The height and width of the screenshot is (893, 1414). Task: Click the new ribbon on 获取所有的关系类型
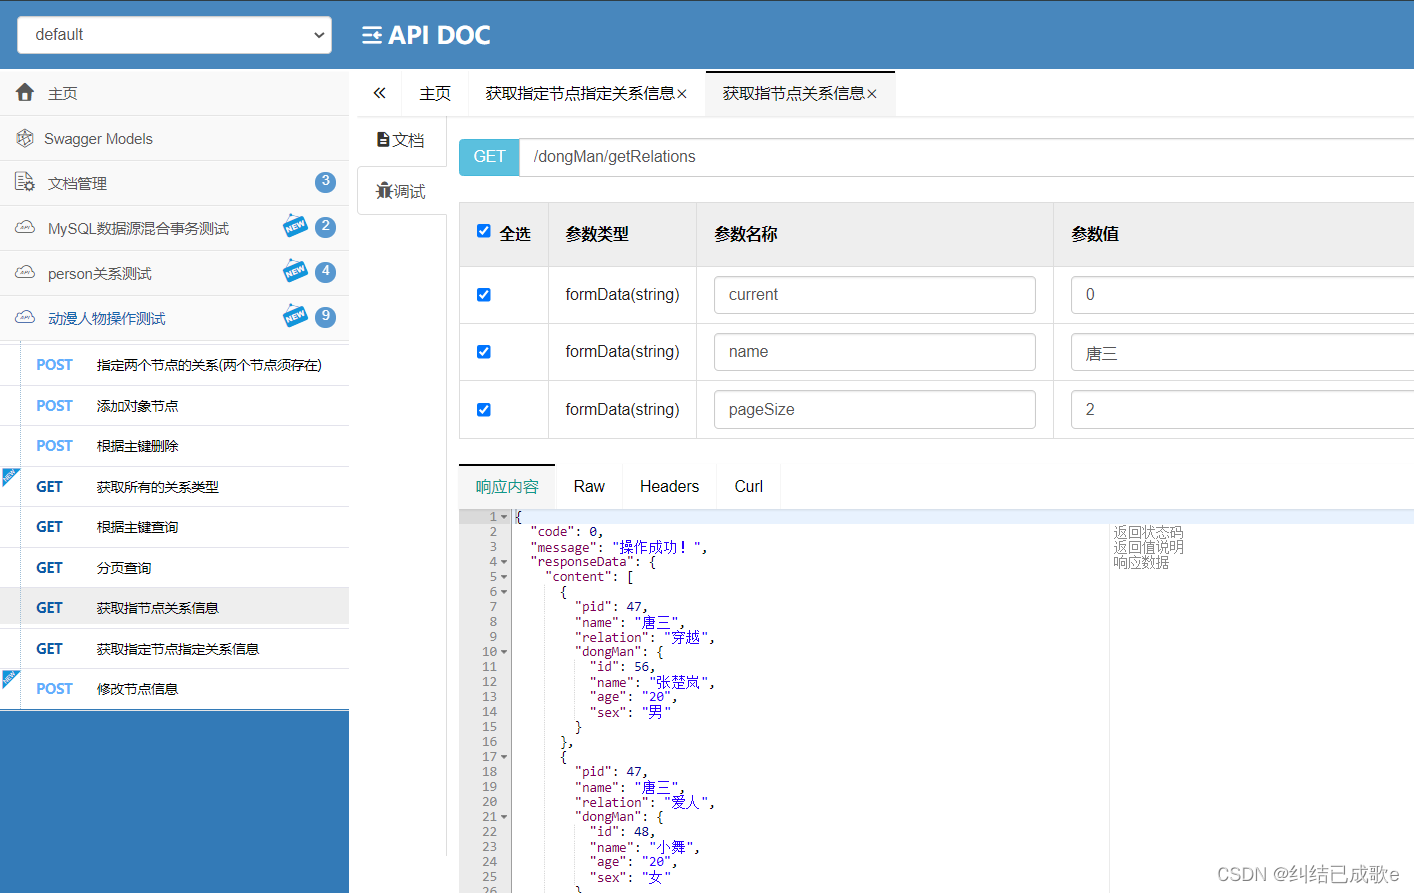click(x=10, y=476)
